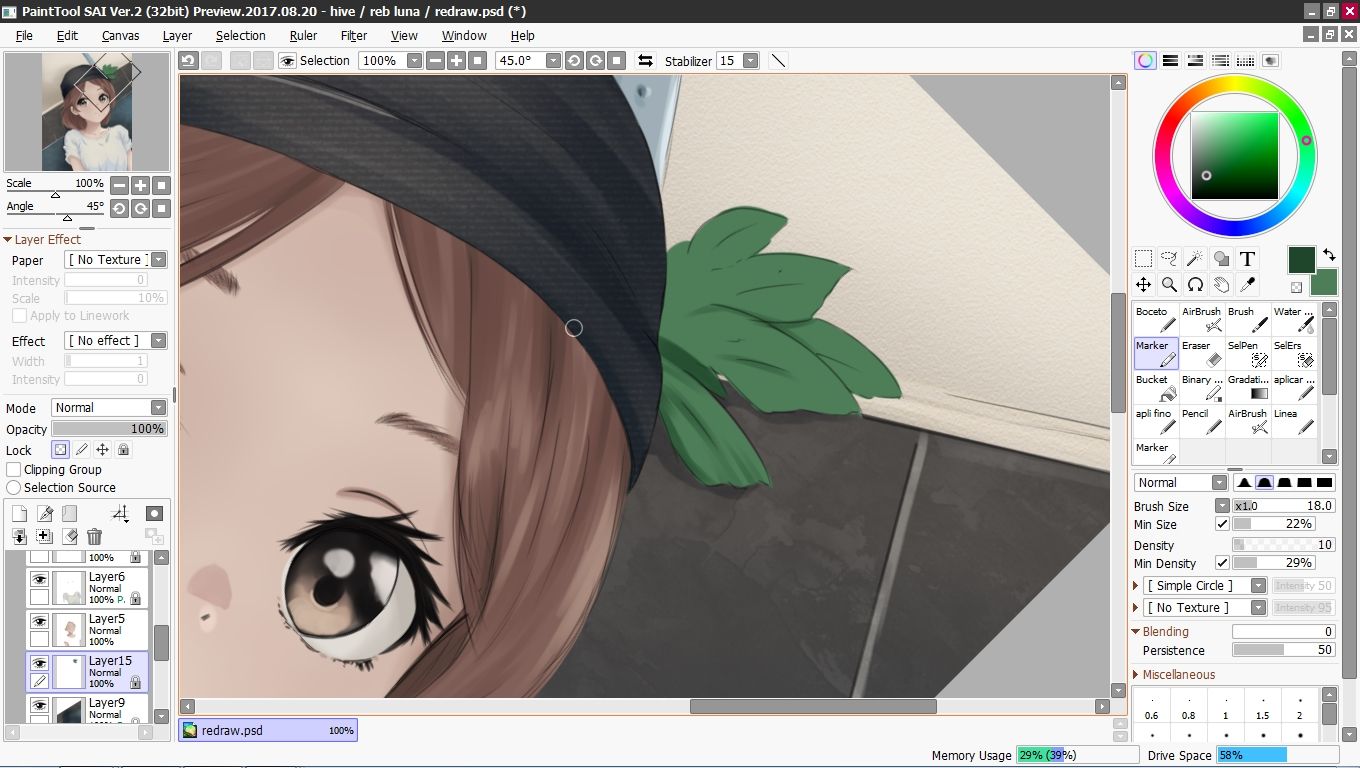The height and width of the screenshot is (768, 1360).
Task: Expand the Miscellaneous section
Action: point(1136,675)
